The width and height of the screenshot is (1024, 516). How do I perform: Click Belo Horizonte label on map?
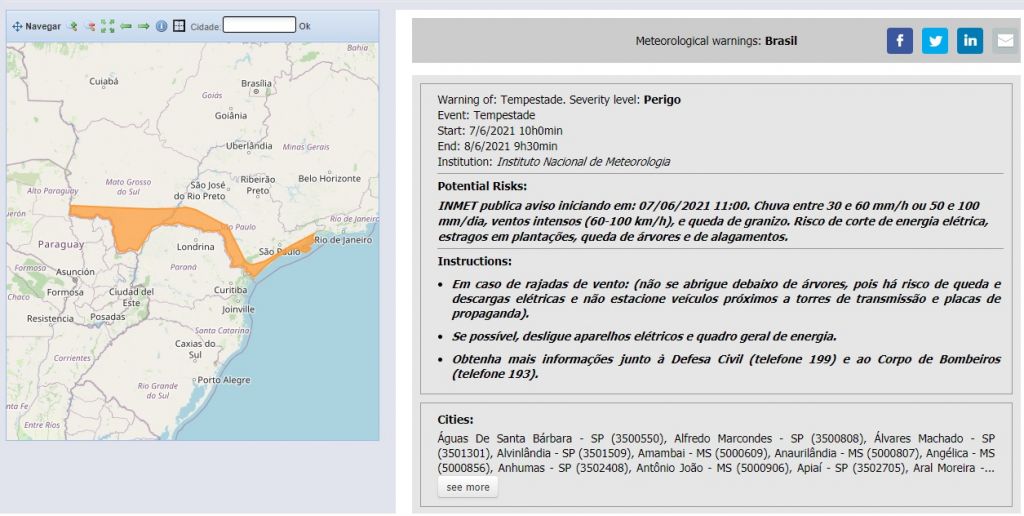click(x=329, y=178)
